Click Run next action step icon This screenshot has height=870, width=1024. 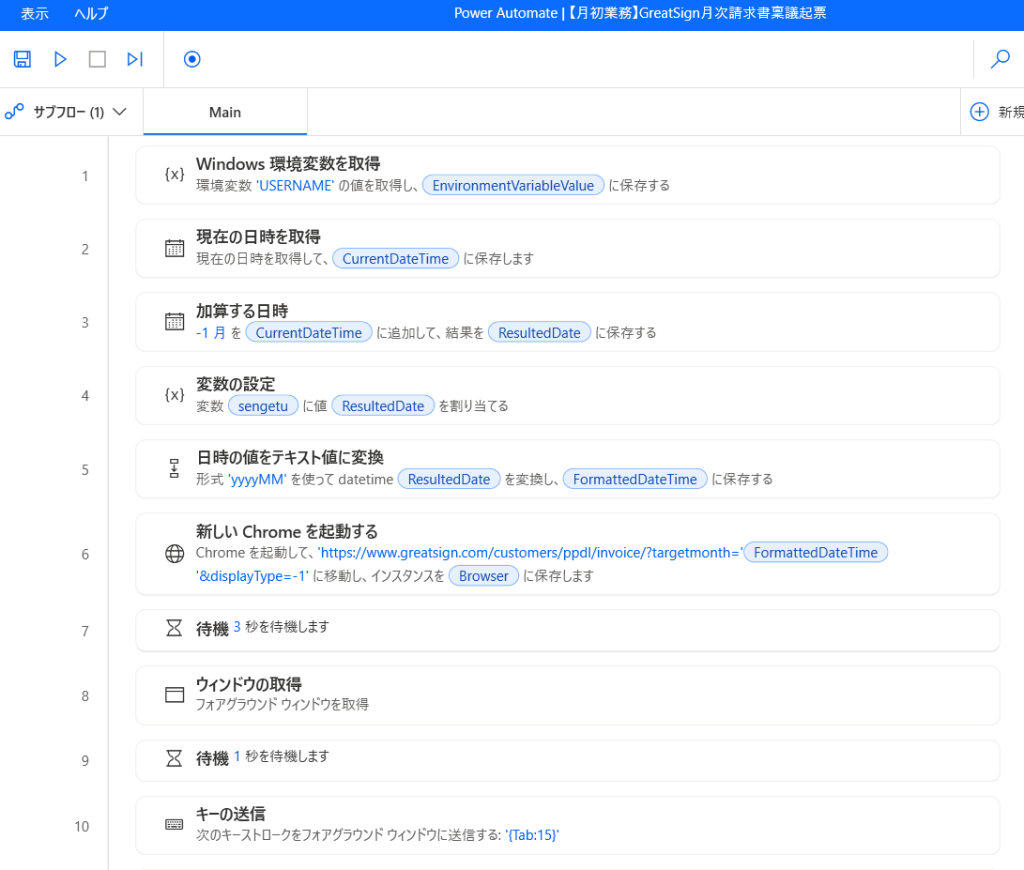tap(135, 60)
